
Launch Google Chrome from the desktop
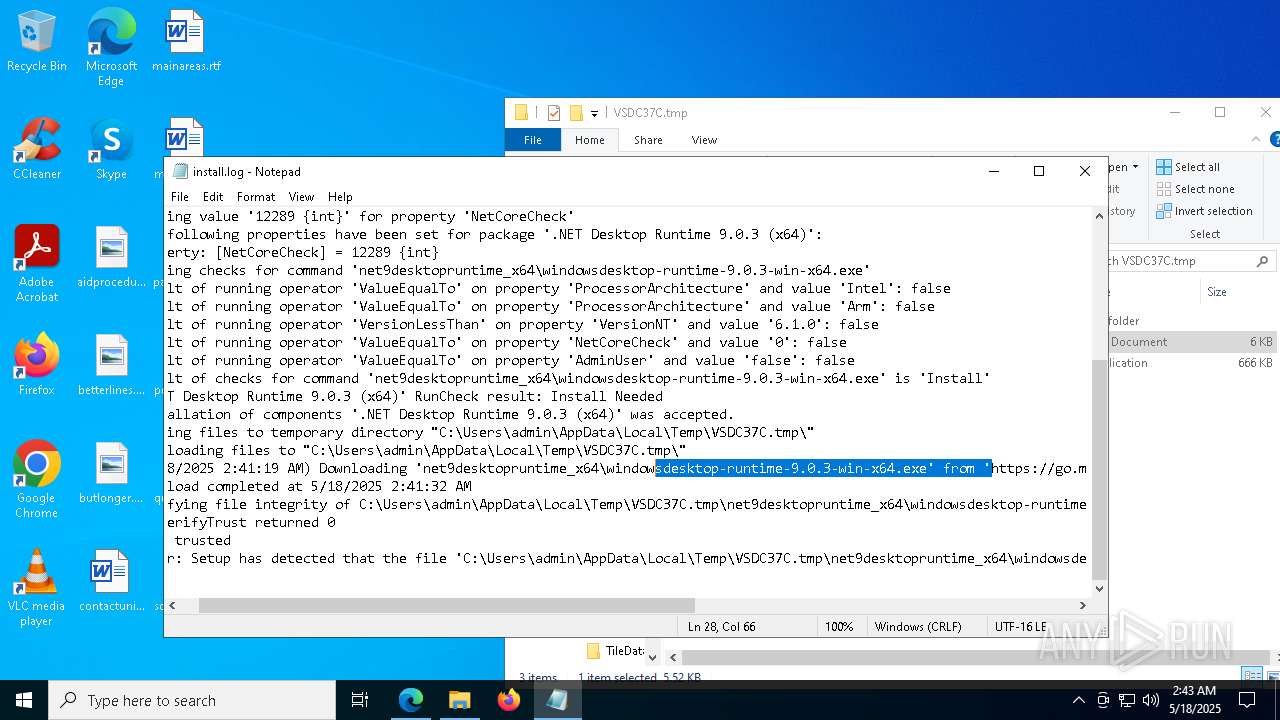37,480
